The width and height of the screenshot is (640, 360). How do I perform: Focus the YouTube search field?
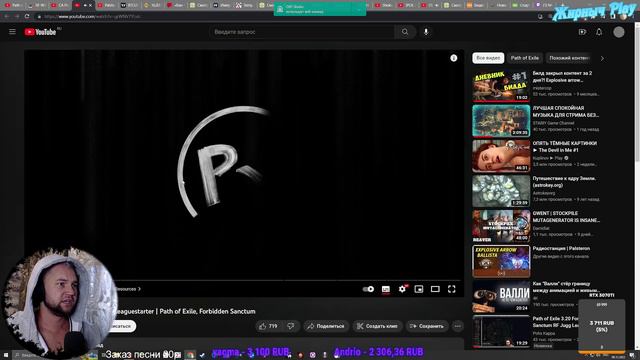302,32
